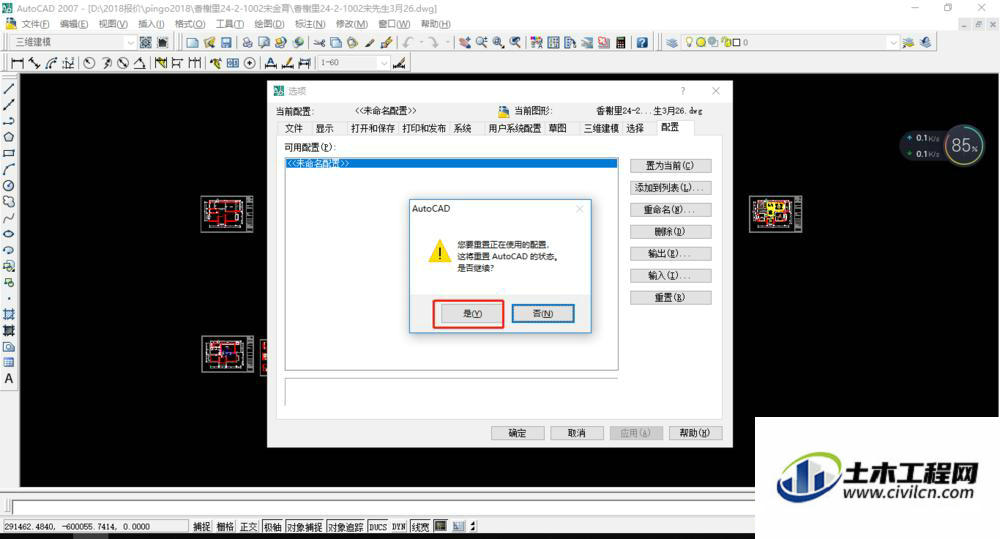The width and height of the screenshot is (1000, 539).
Task: Click the blue Help question mark icon
Action: 642,43
